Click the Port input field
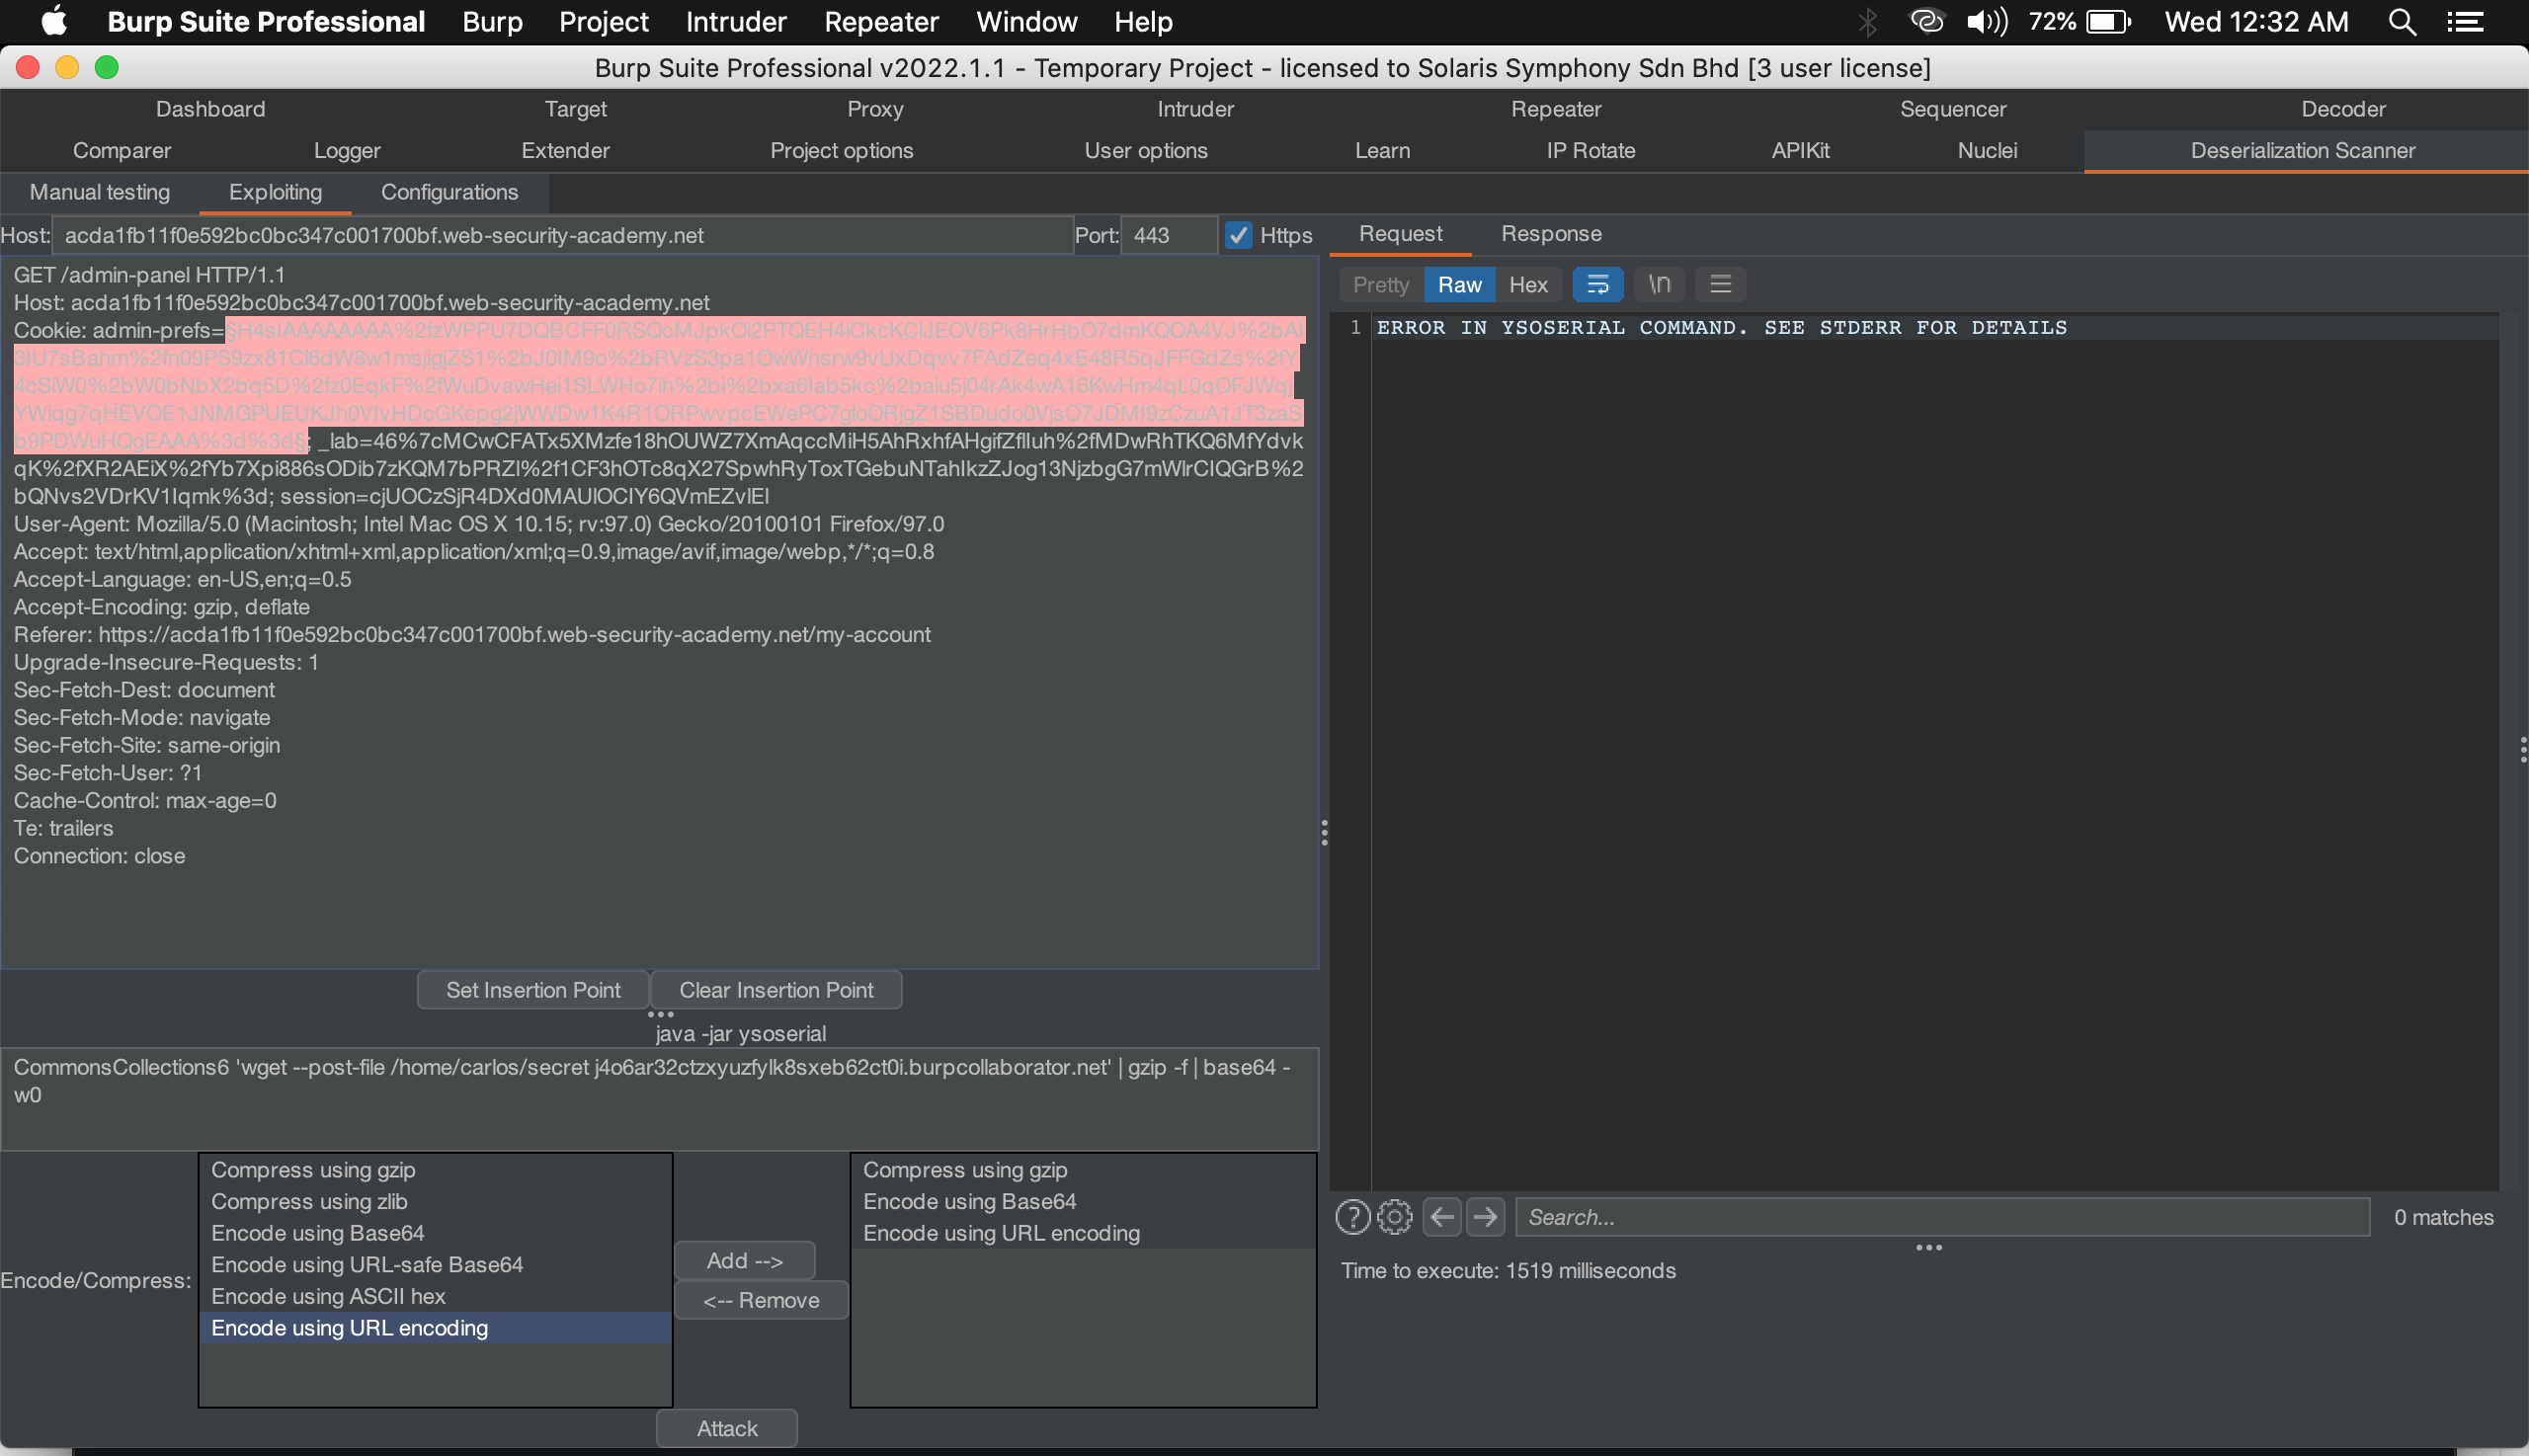 coord(1168,235)
